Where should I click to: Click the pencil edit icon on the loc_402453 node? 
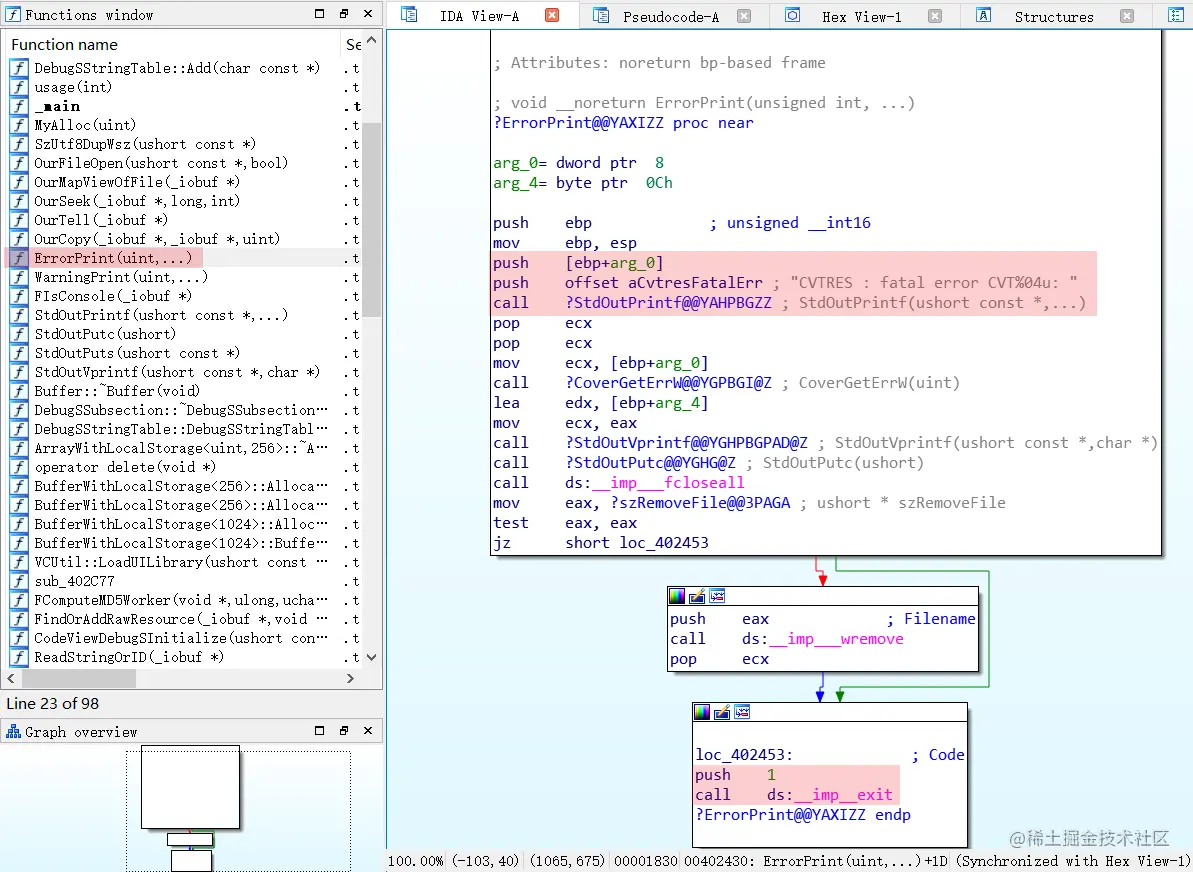pos(722,712)
